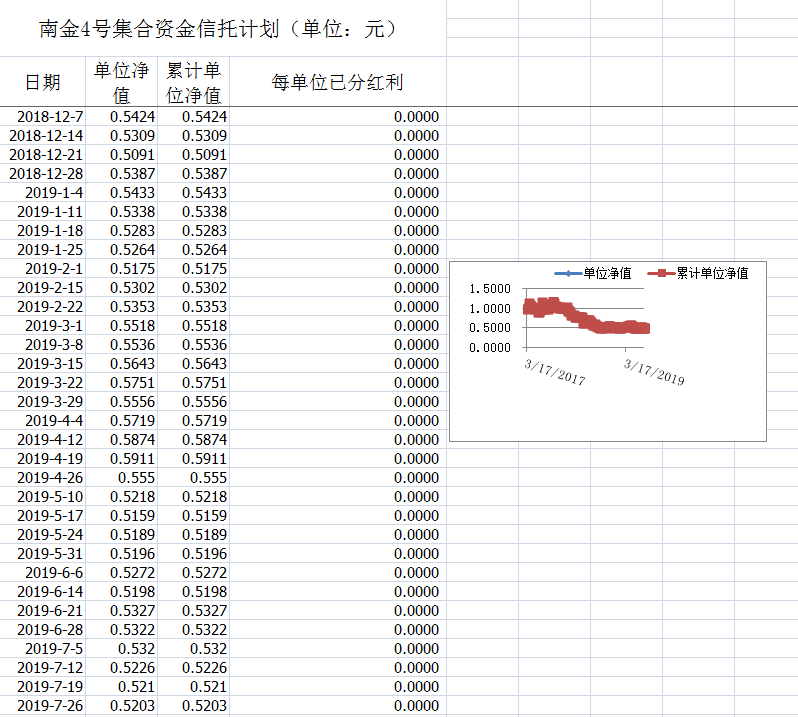Click 单位净值 value 0.555 for 2019-4-26
The image size is (798, 717).
[x=122, y=478]
